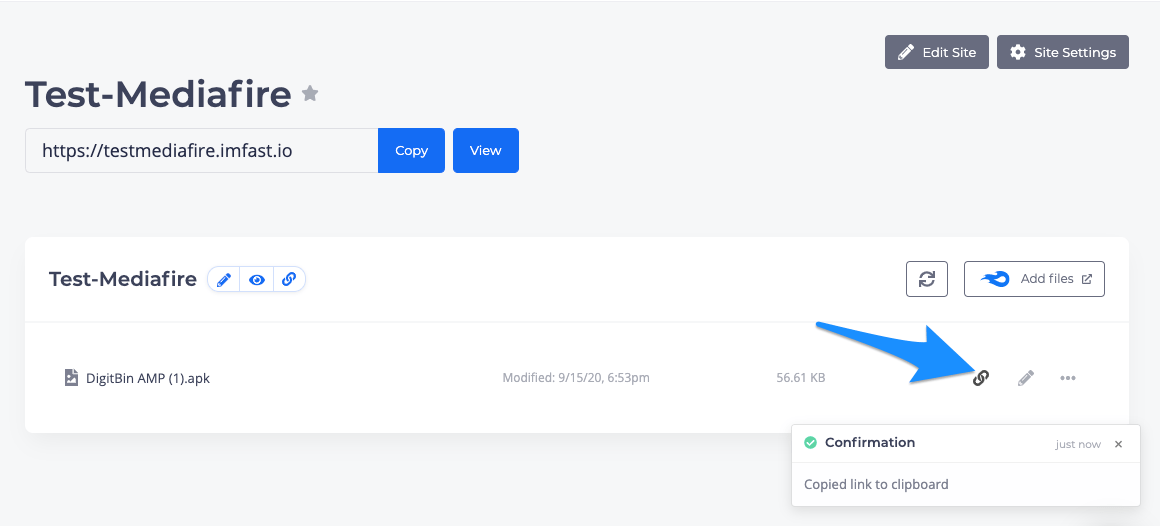Copy link for DigitBin AMP (1).apk file

tap(980, 378)
